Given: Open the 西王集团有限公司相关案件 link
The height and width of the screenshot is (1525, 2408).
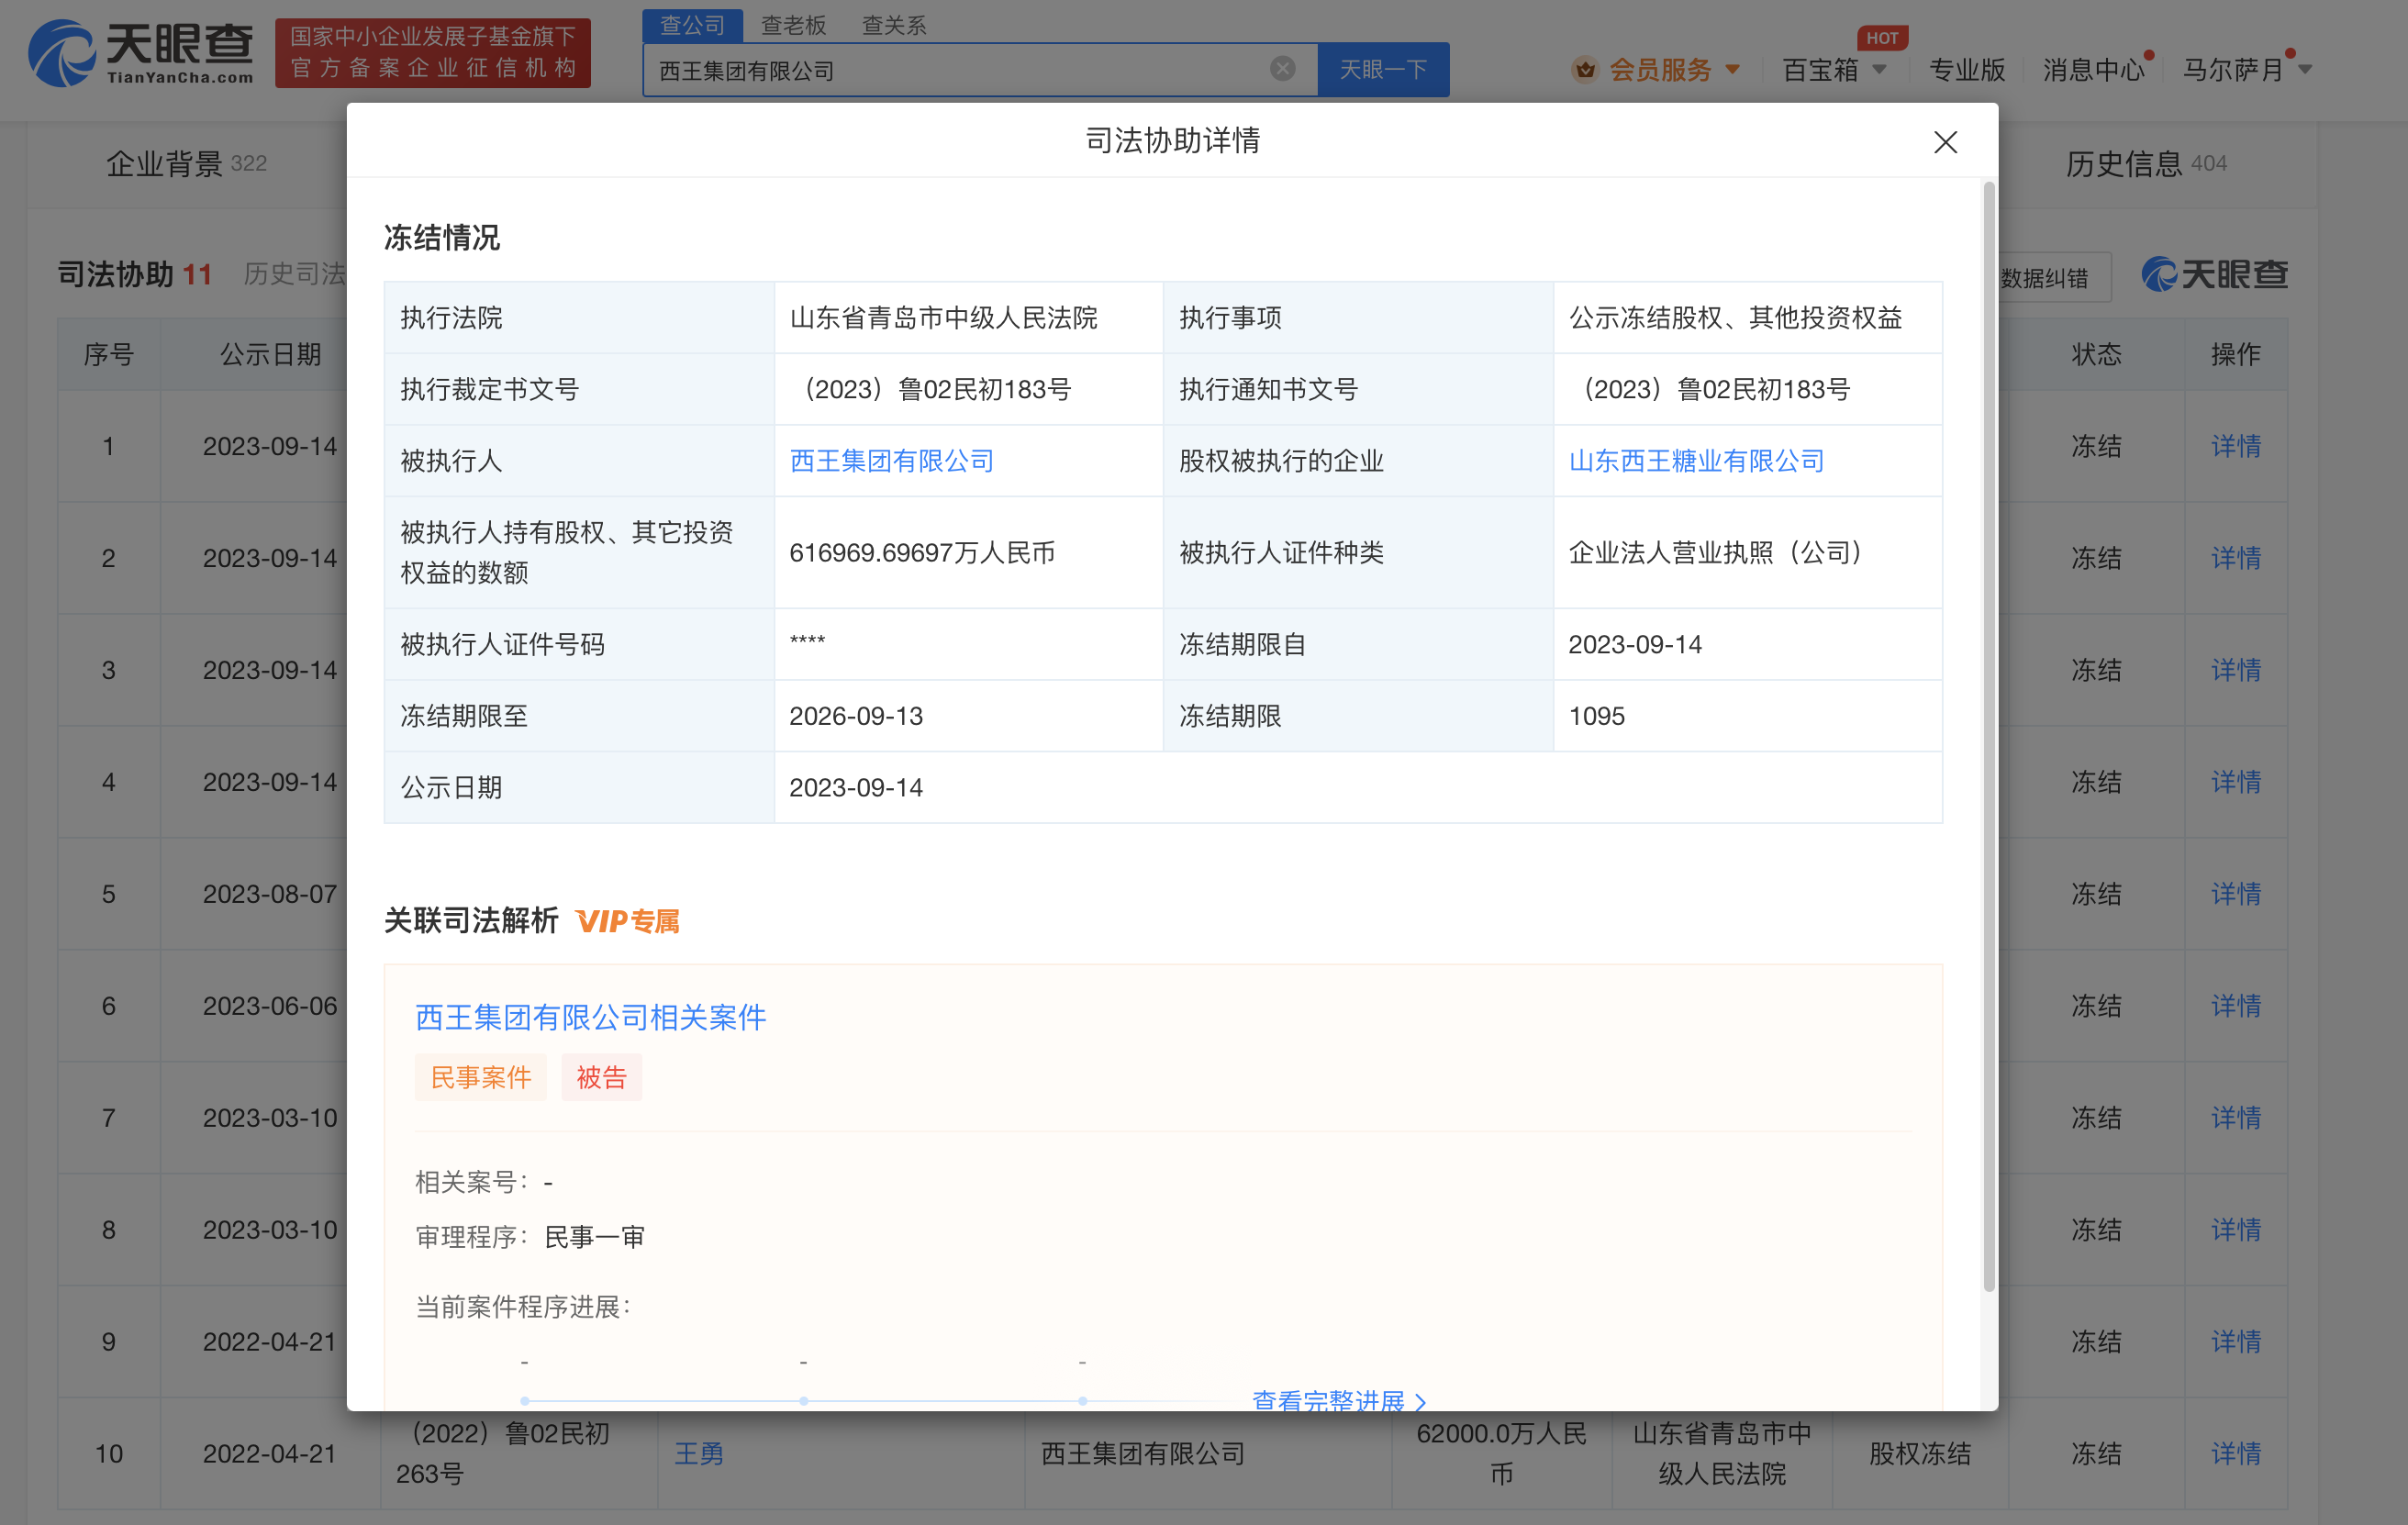Looking at the screenshot, I should [590, 1017].
